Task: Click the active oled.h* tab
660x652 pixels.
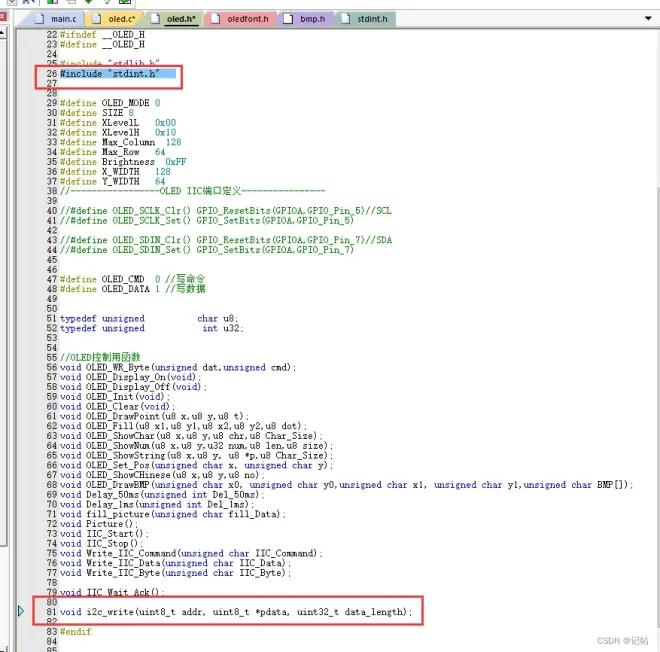Action: point(175,18)
